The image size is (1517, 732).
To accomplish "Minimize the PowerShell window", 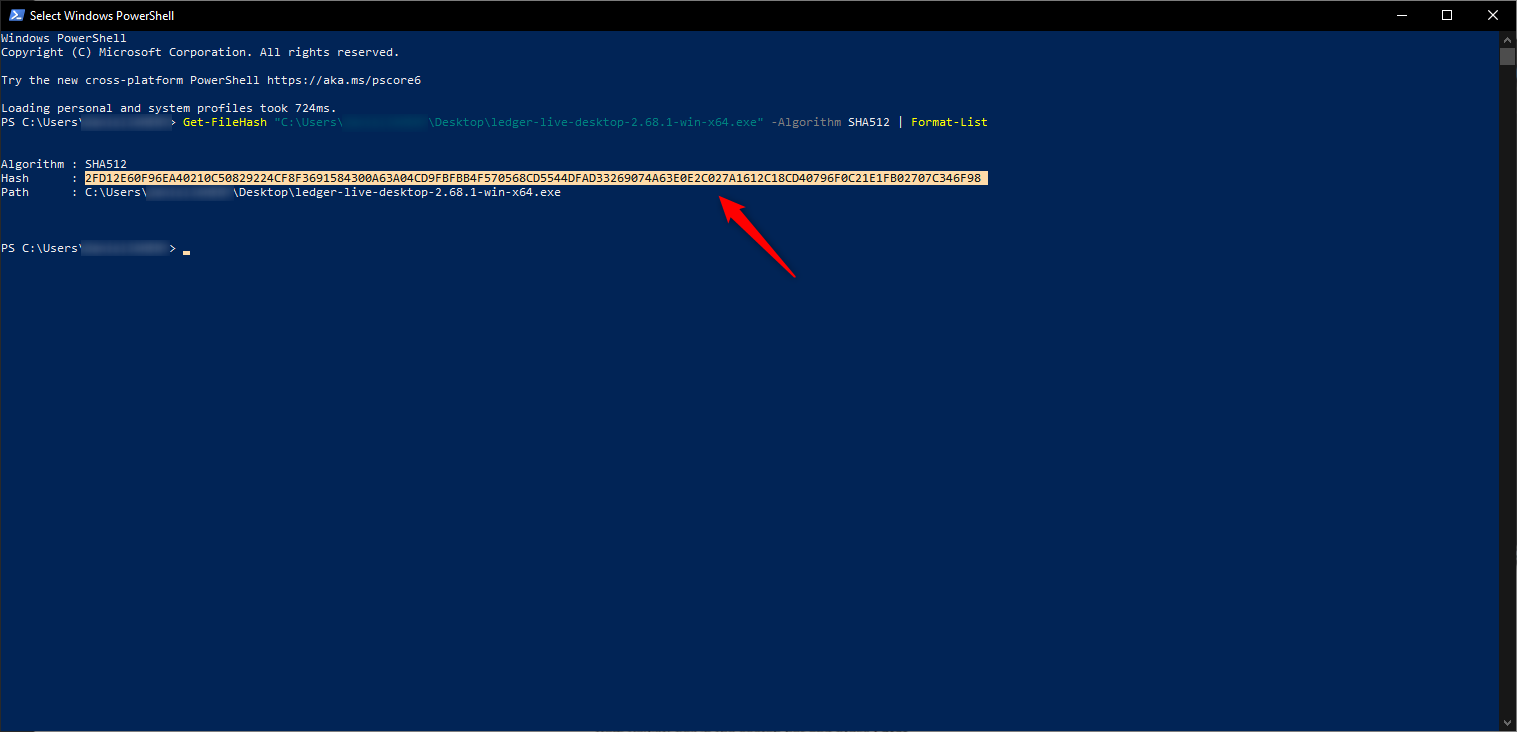I will tap(1400, 15).
